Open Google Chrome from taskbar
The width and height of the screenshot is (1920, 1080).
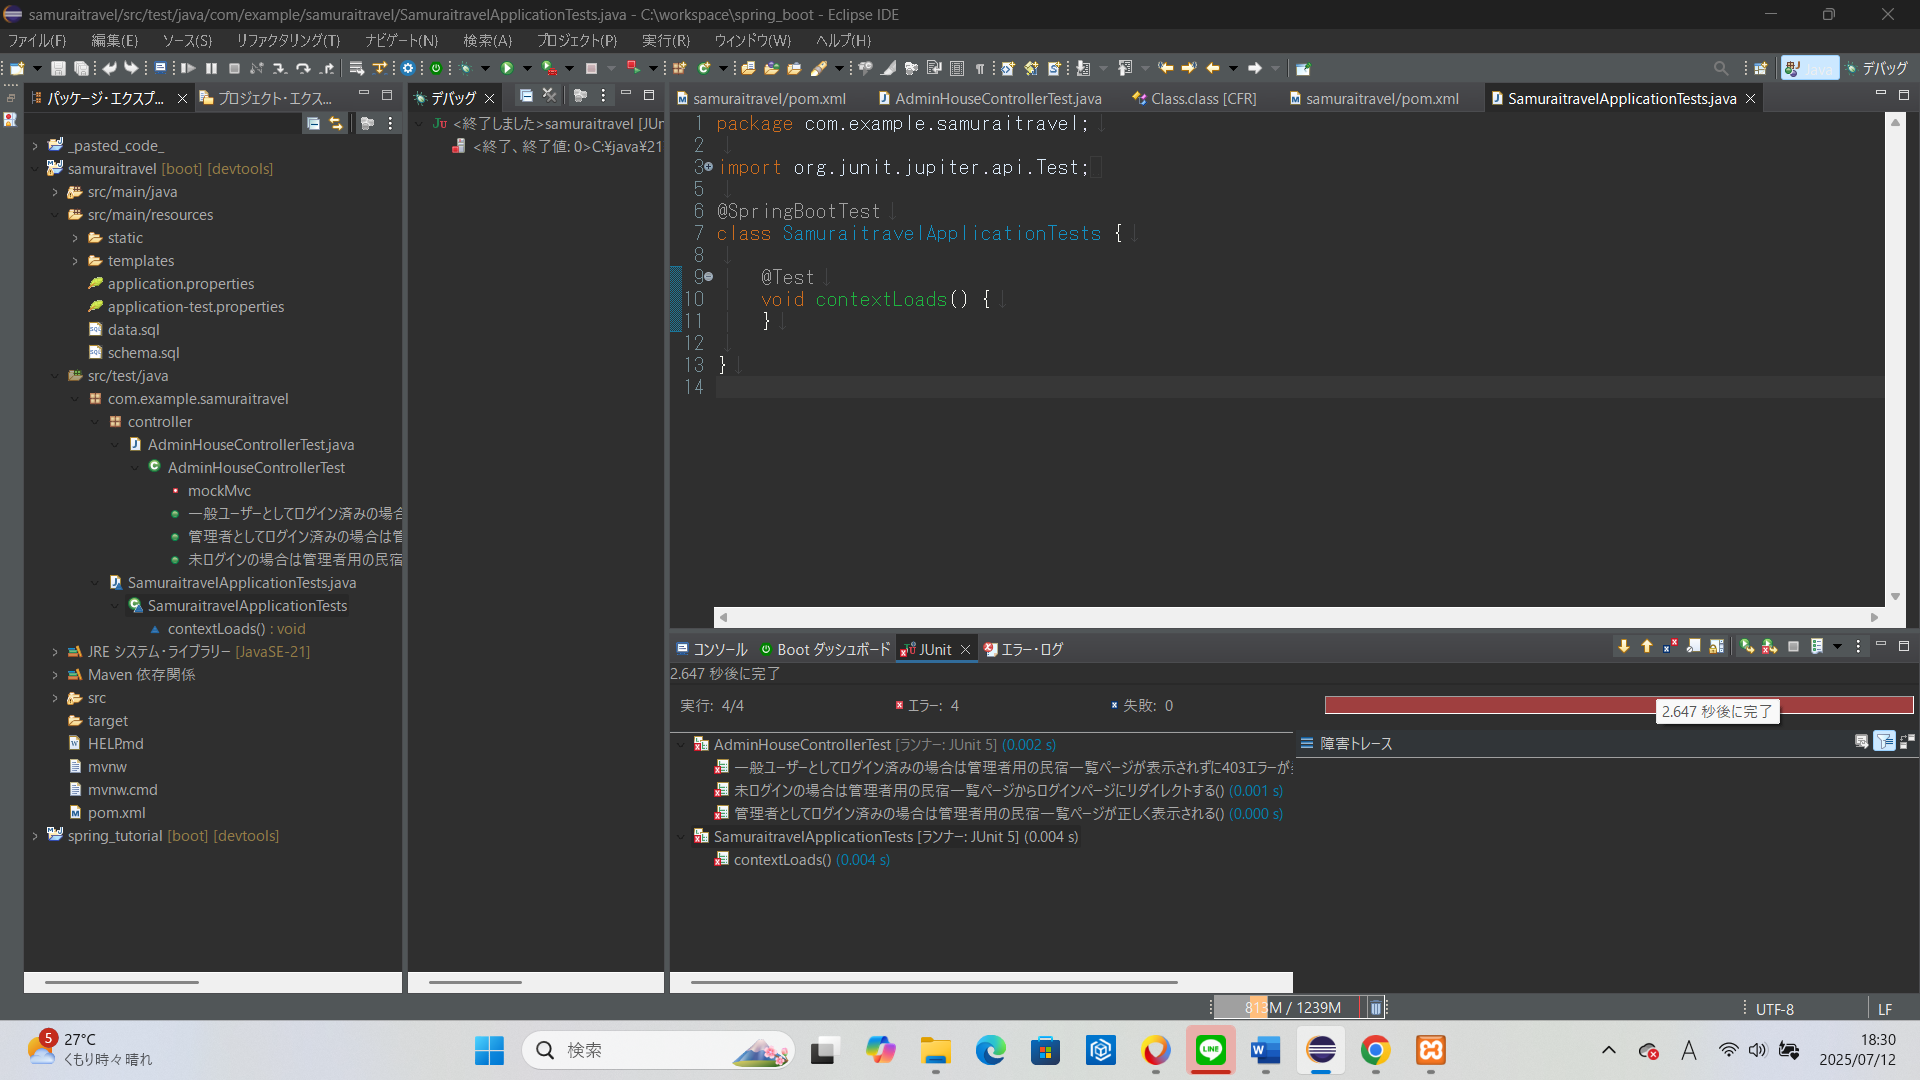click(x=1376, y=1050)
